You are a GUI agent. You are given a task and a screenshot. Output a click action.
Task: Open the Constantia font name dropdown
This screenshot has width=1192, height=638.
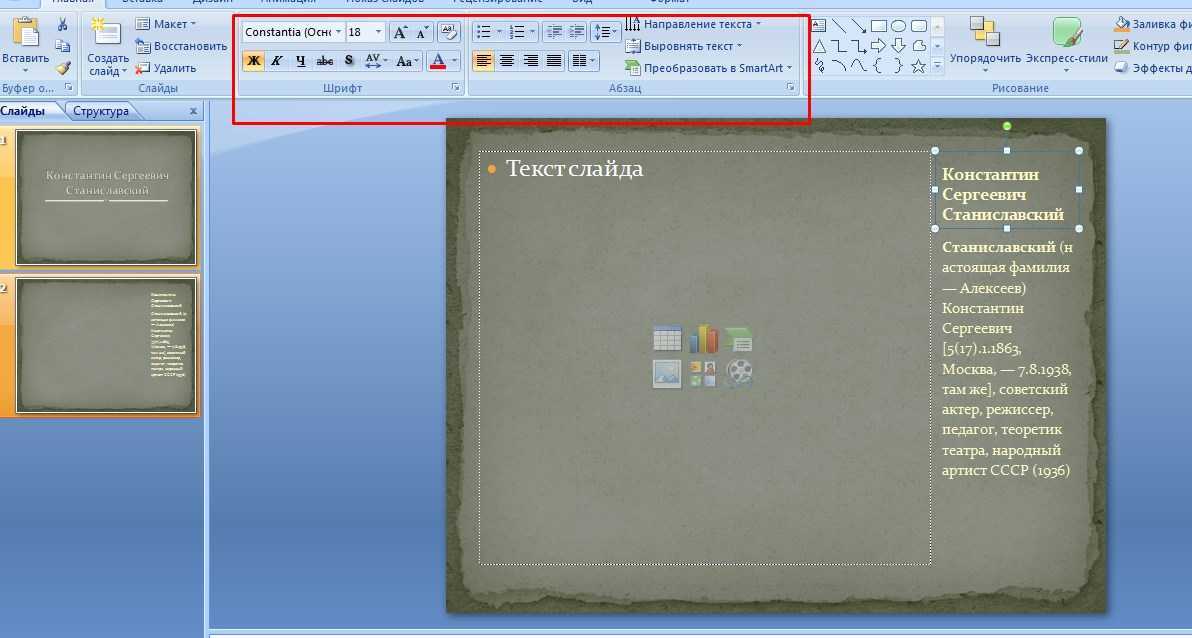point(338,32)
